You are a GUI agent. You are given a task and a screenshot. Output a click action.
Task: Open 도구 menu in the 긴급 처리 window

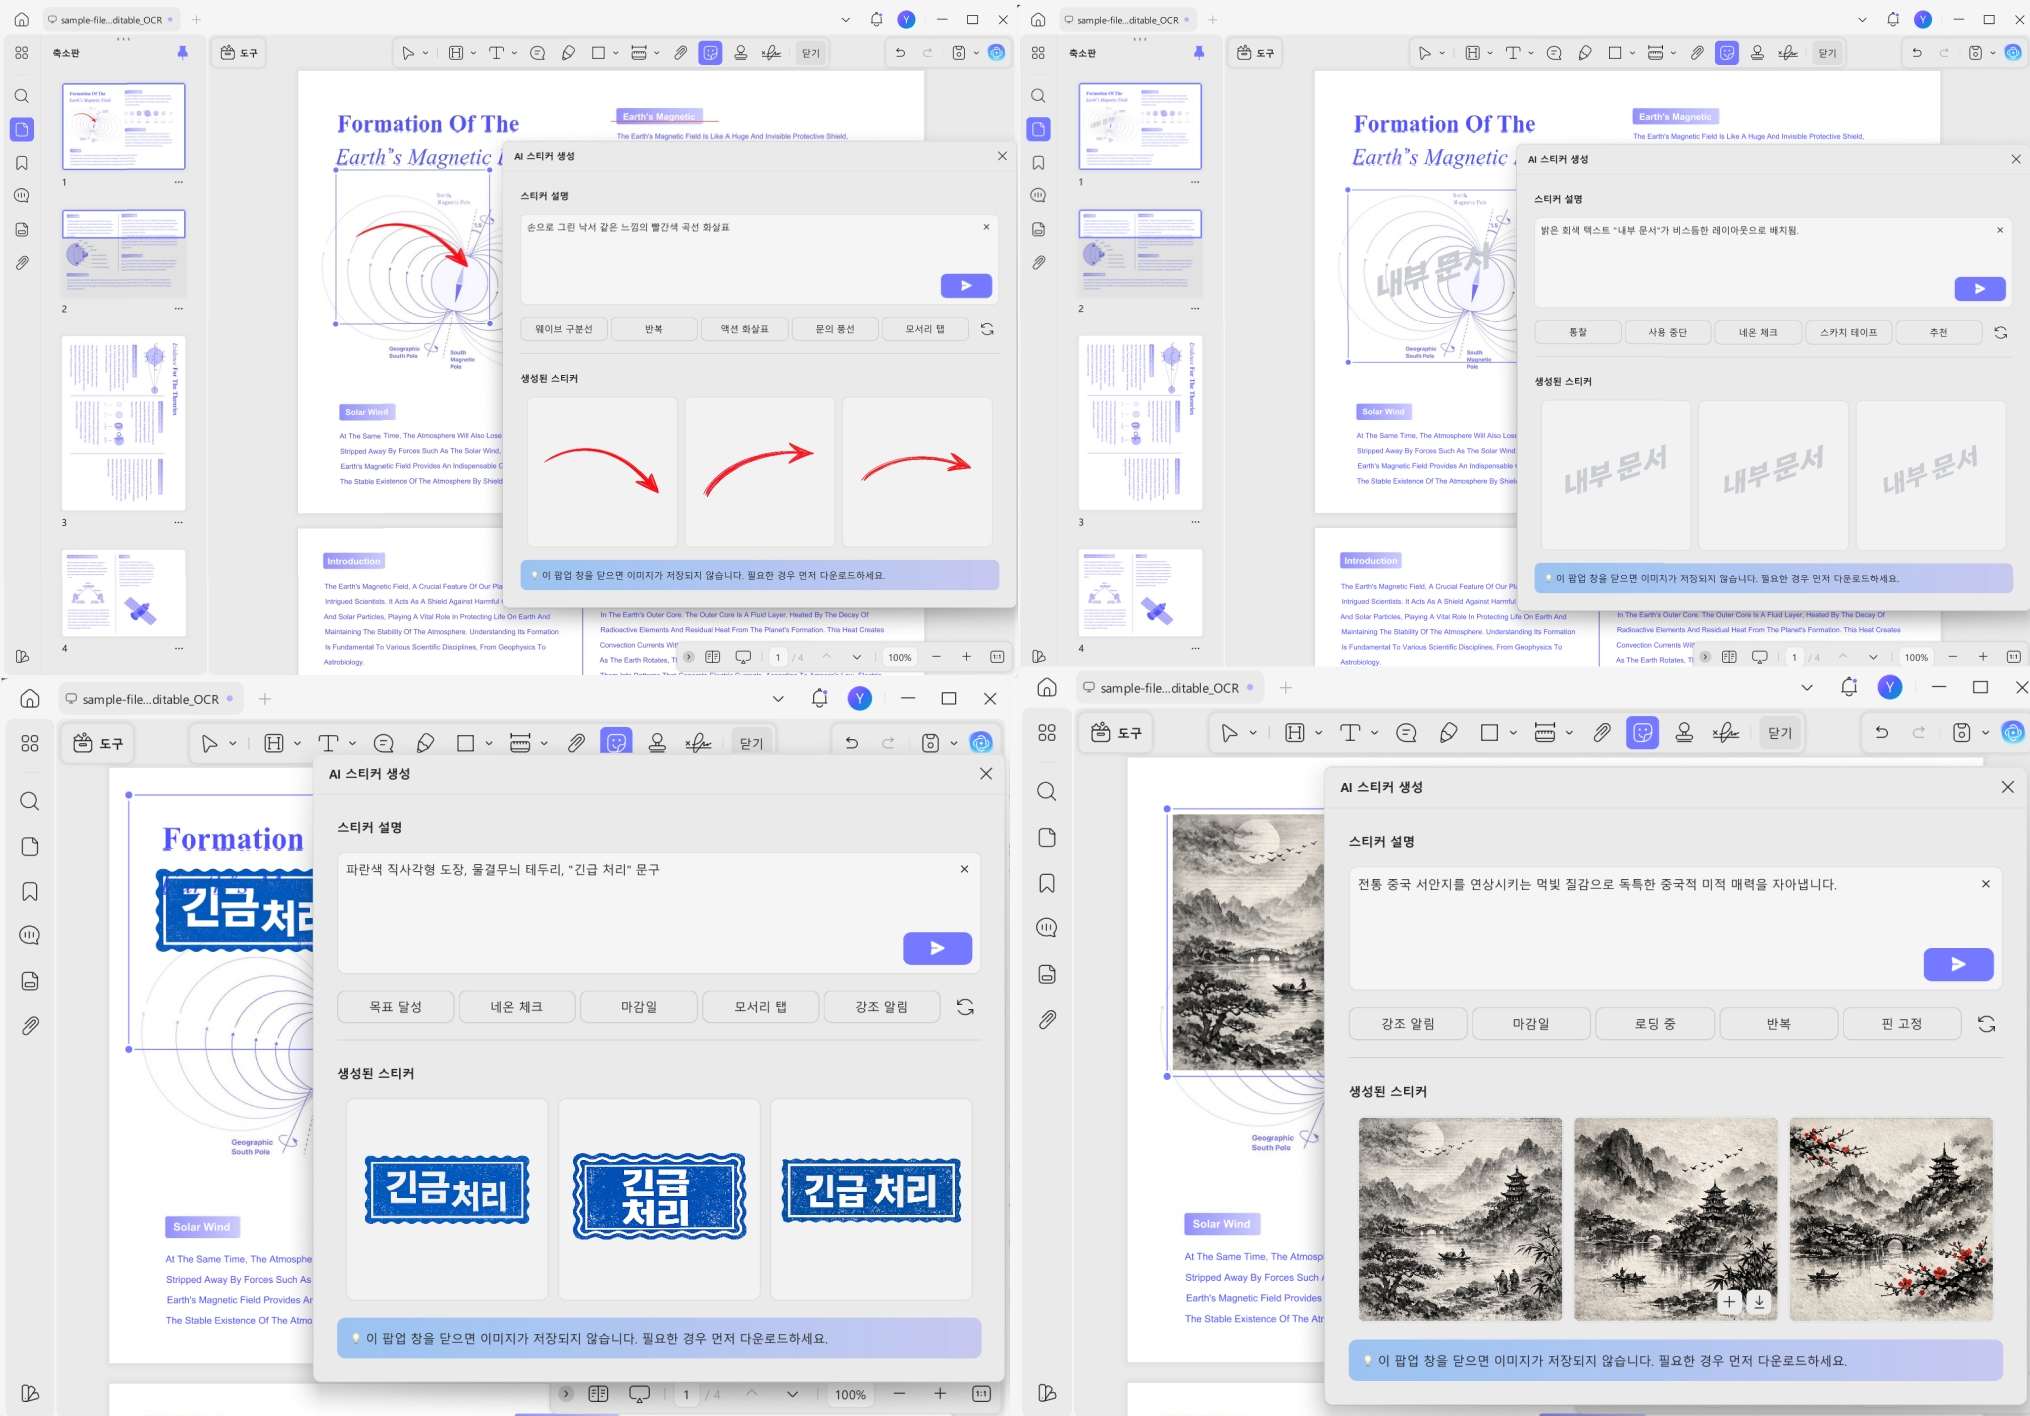pyautogui.click(x=98, y=743)
